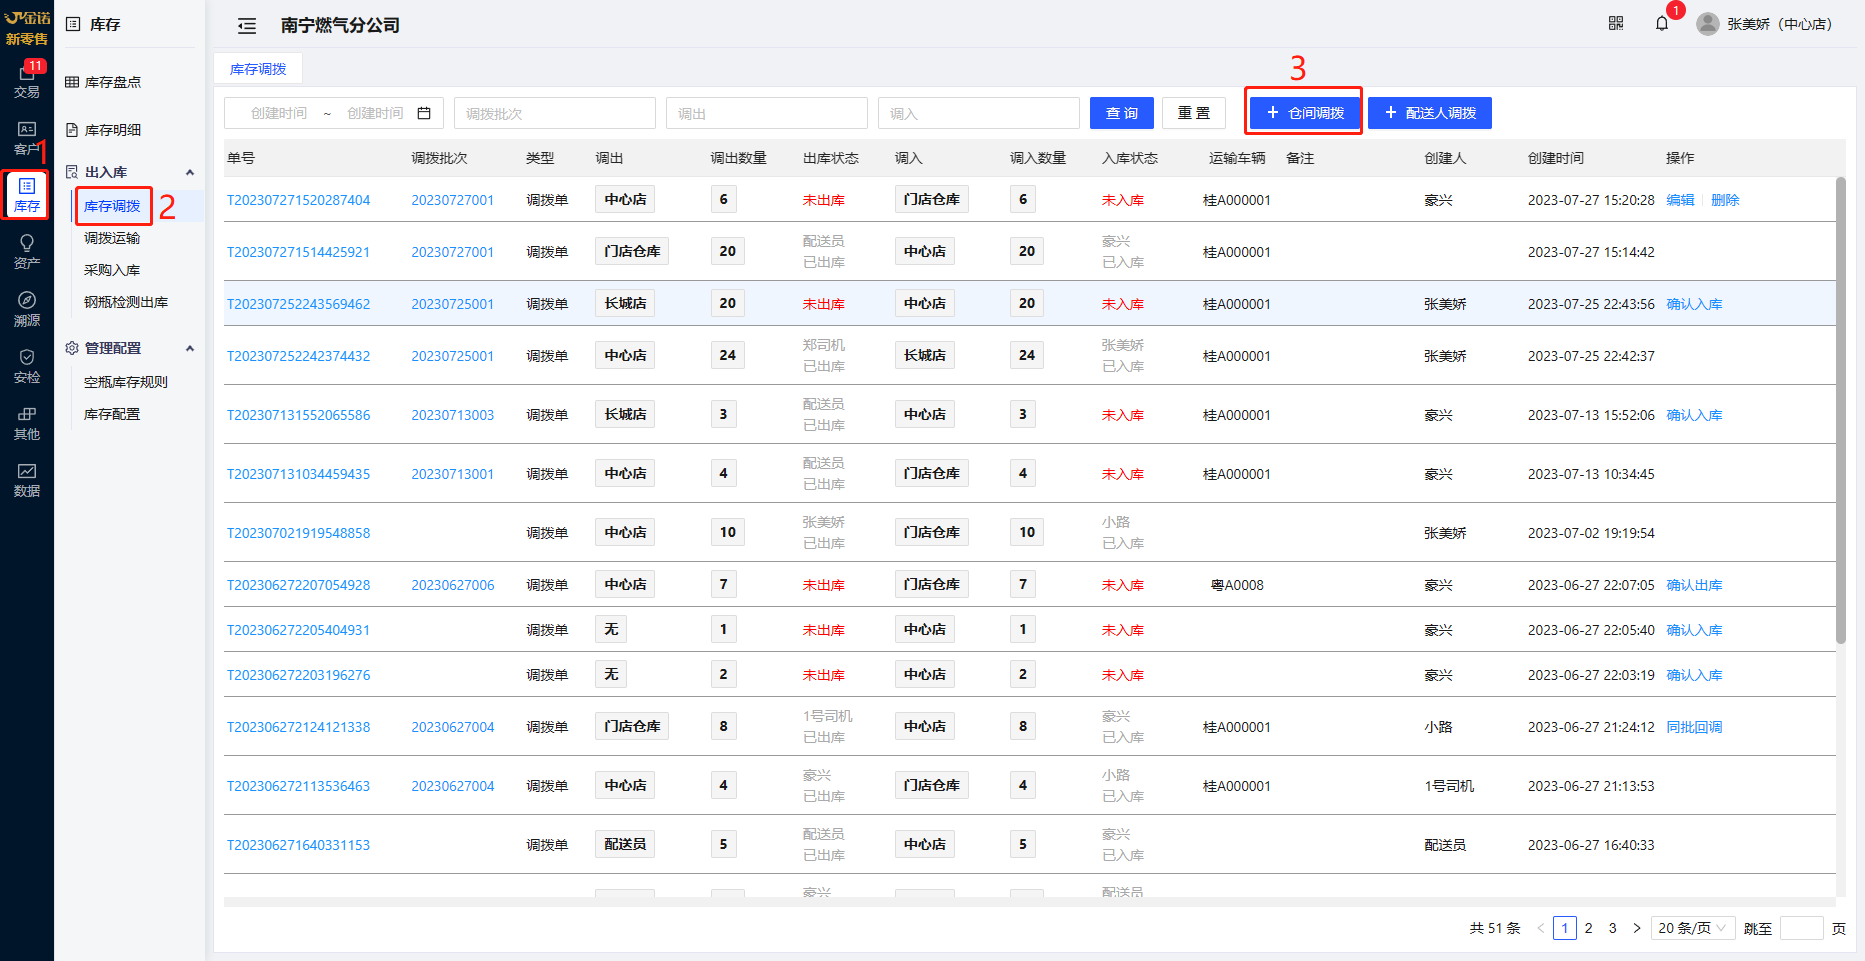Open the 数据 sidebar module
This screenshot has width=1865, height=961.
(x=27, y=480)
